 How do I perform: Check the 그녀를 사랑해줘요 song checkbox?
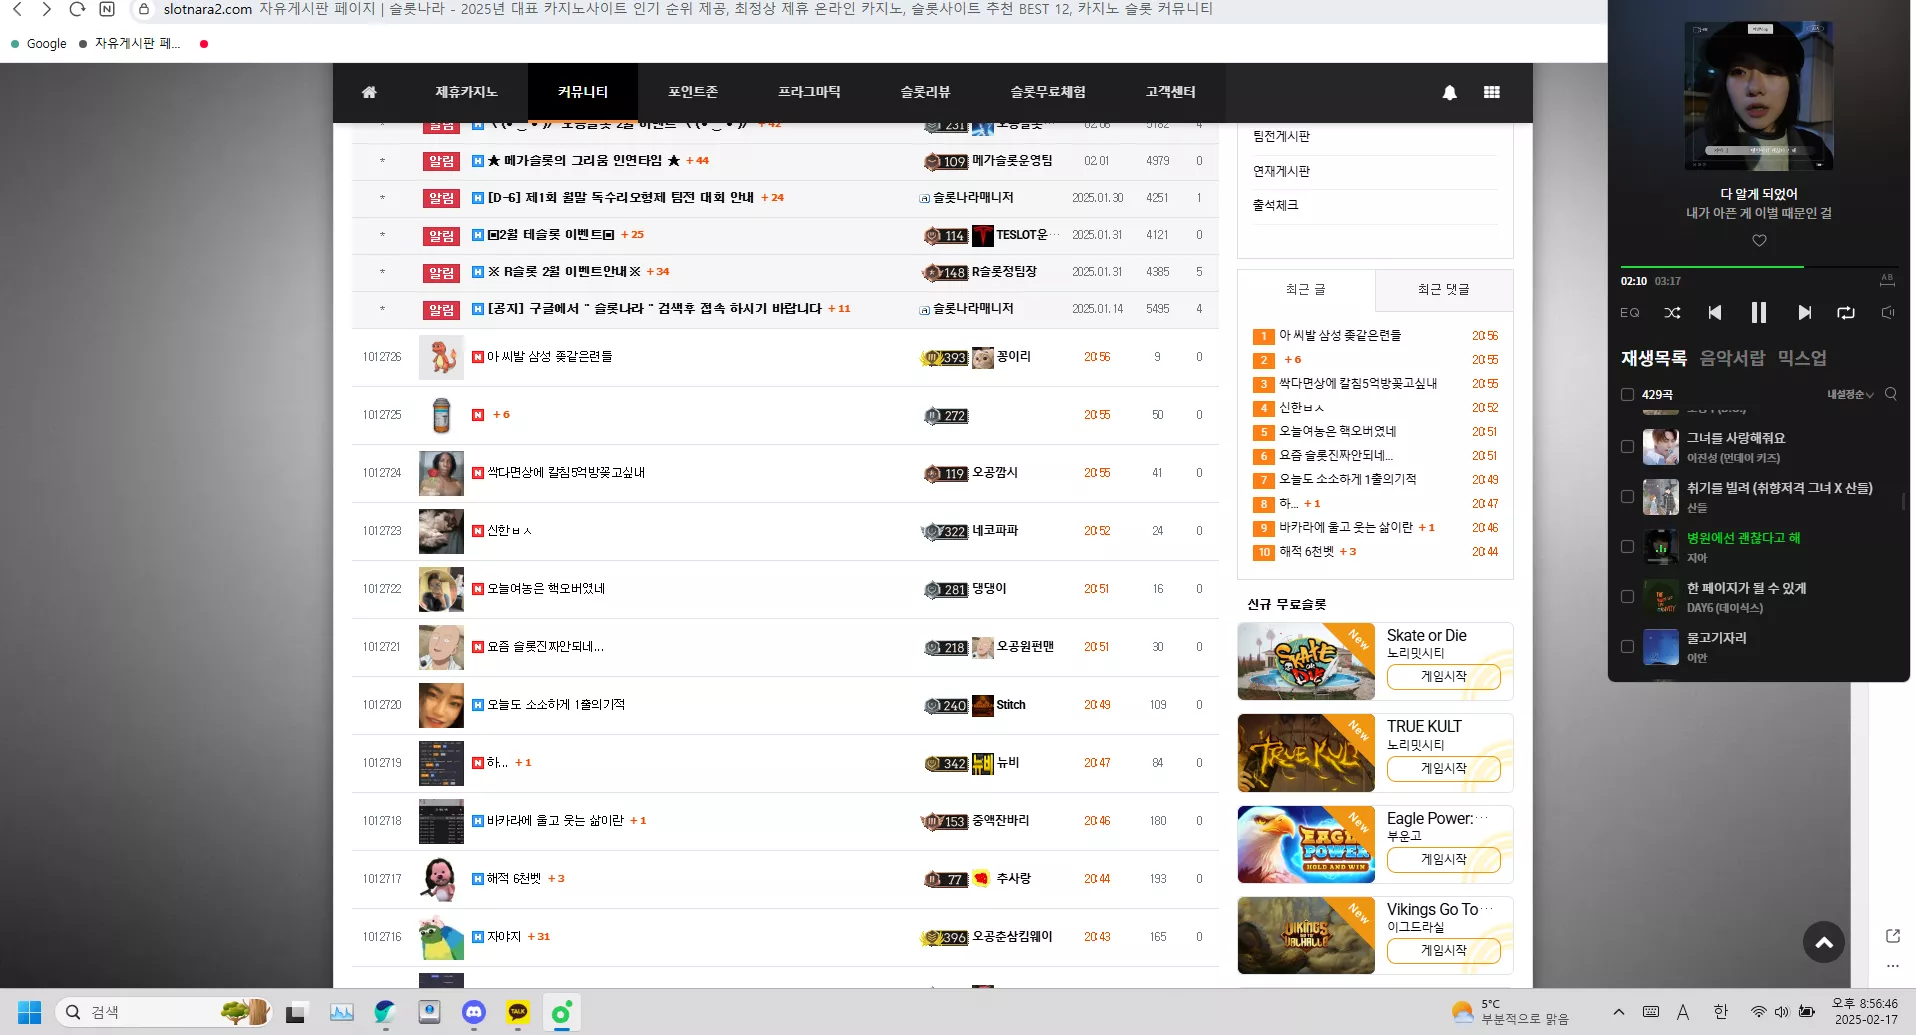(x=1627, y=447)
